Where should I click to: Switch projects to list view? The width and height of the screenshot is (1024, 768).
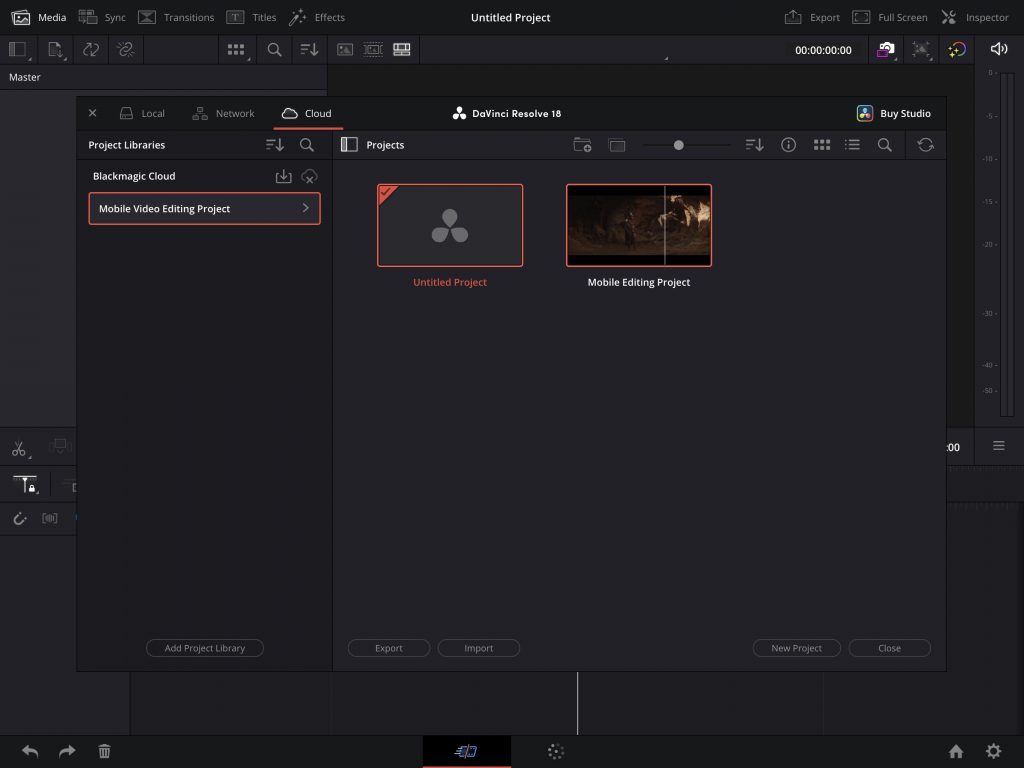pos(852,145)
